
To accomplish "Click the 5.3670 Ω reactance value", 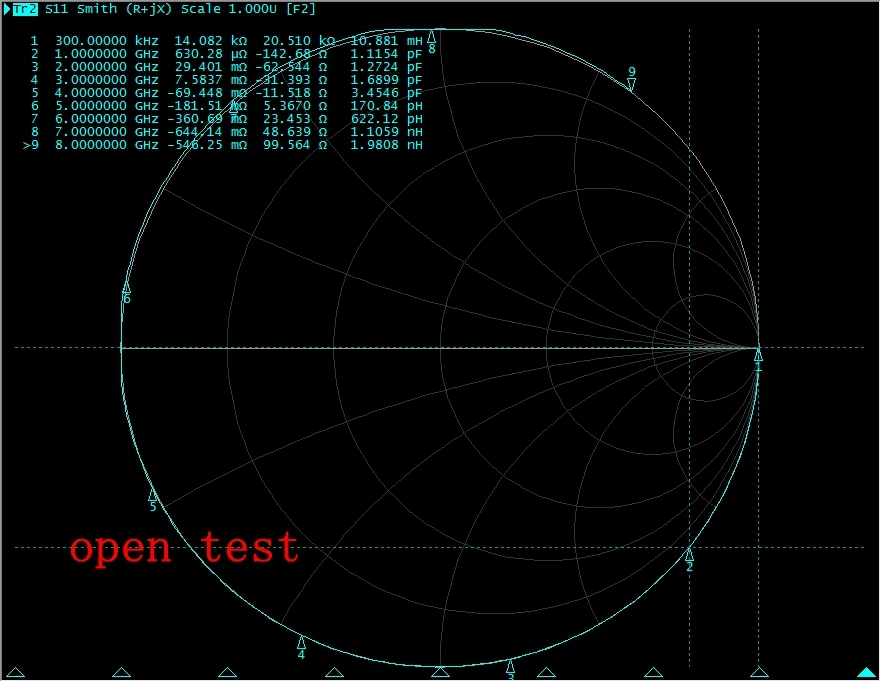I will click(x=295, y=106).
